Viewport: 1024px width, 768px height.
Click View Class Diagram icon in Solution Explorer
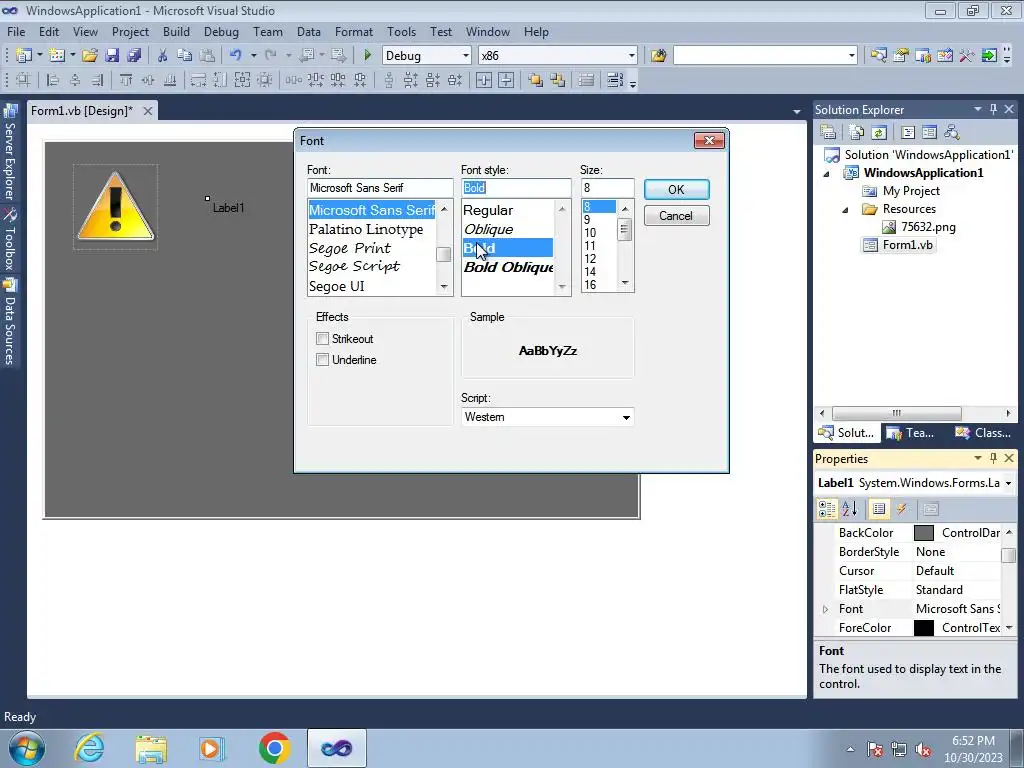[952, 133]
